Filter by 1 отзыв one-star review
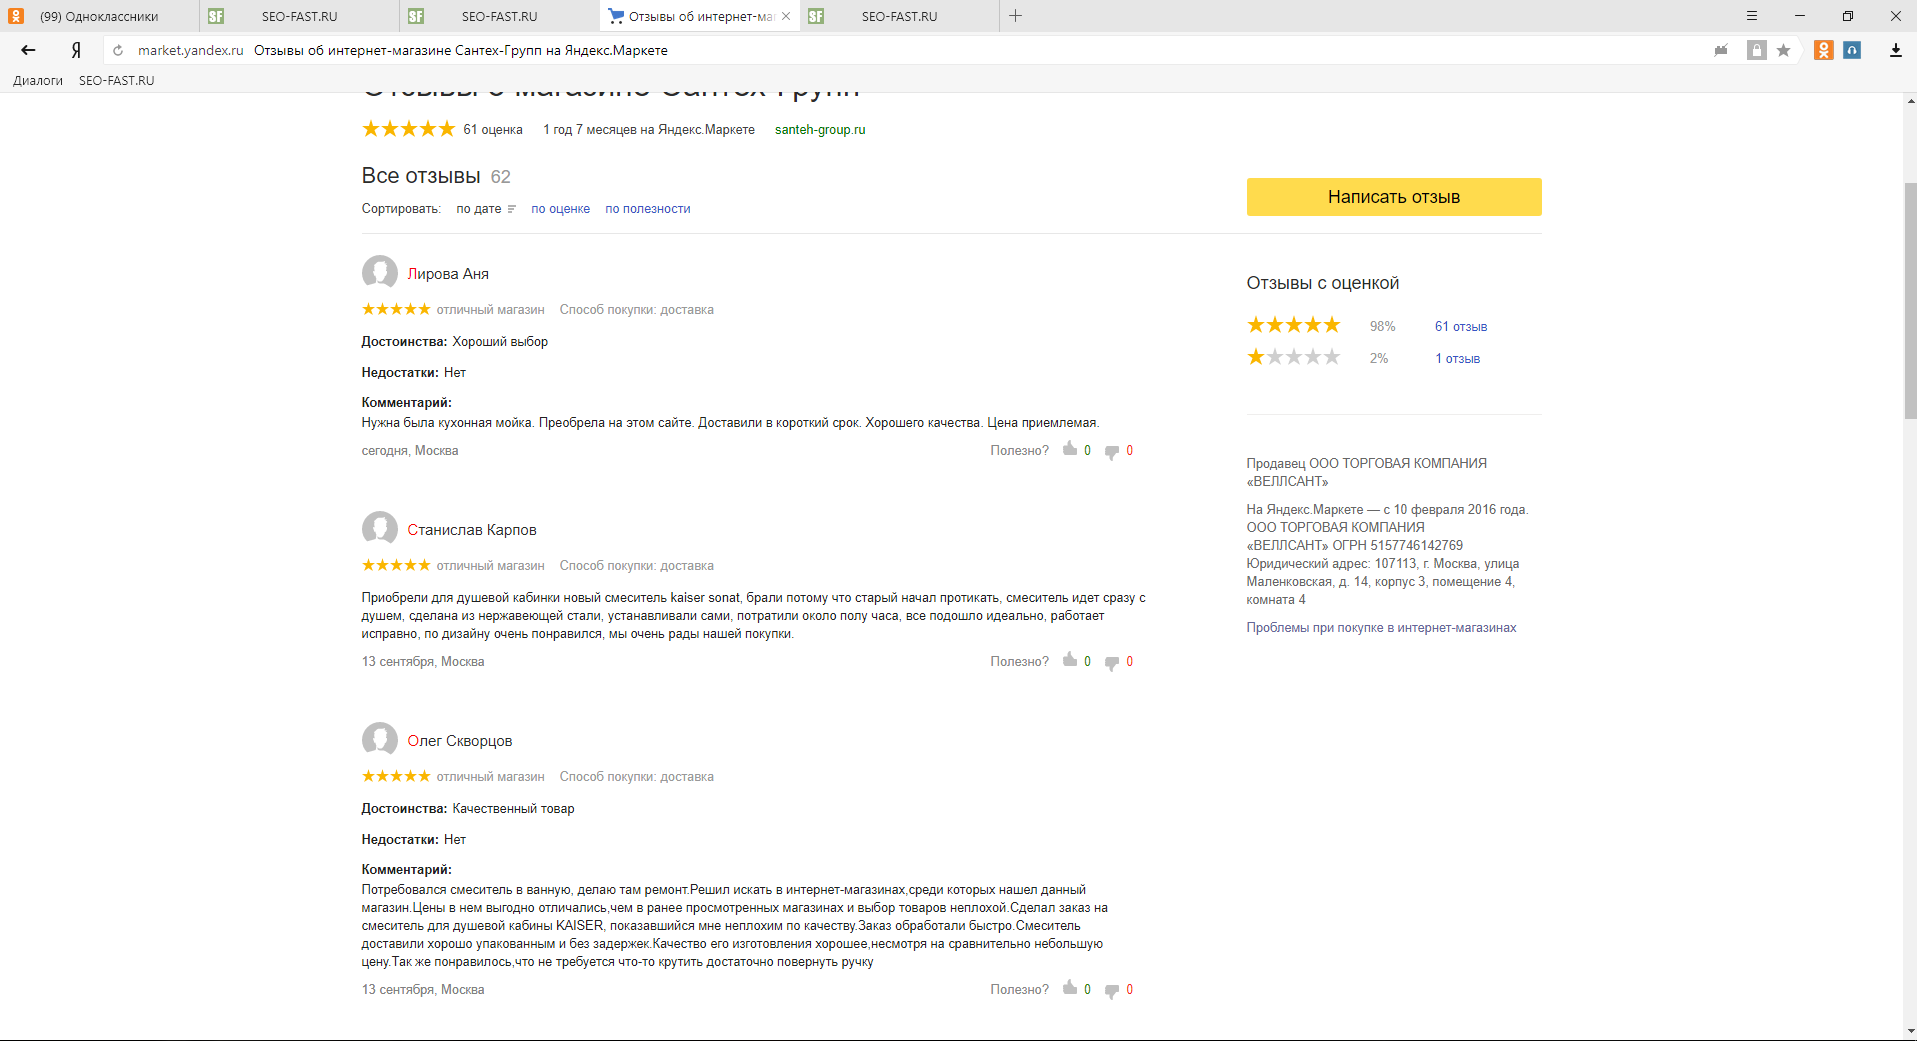The width and height of the screenshot is (1917, 1041). (1458, 359)
